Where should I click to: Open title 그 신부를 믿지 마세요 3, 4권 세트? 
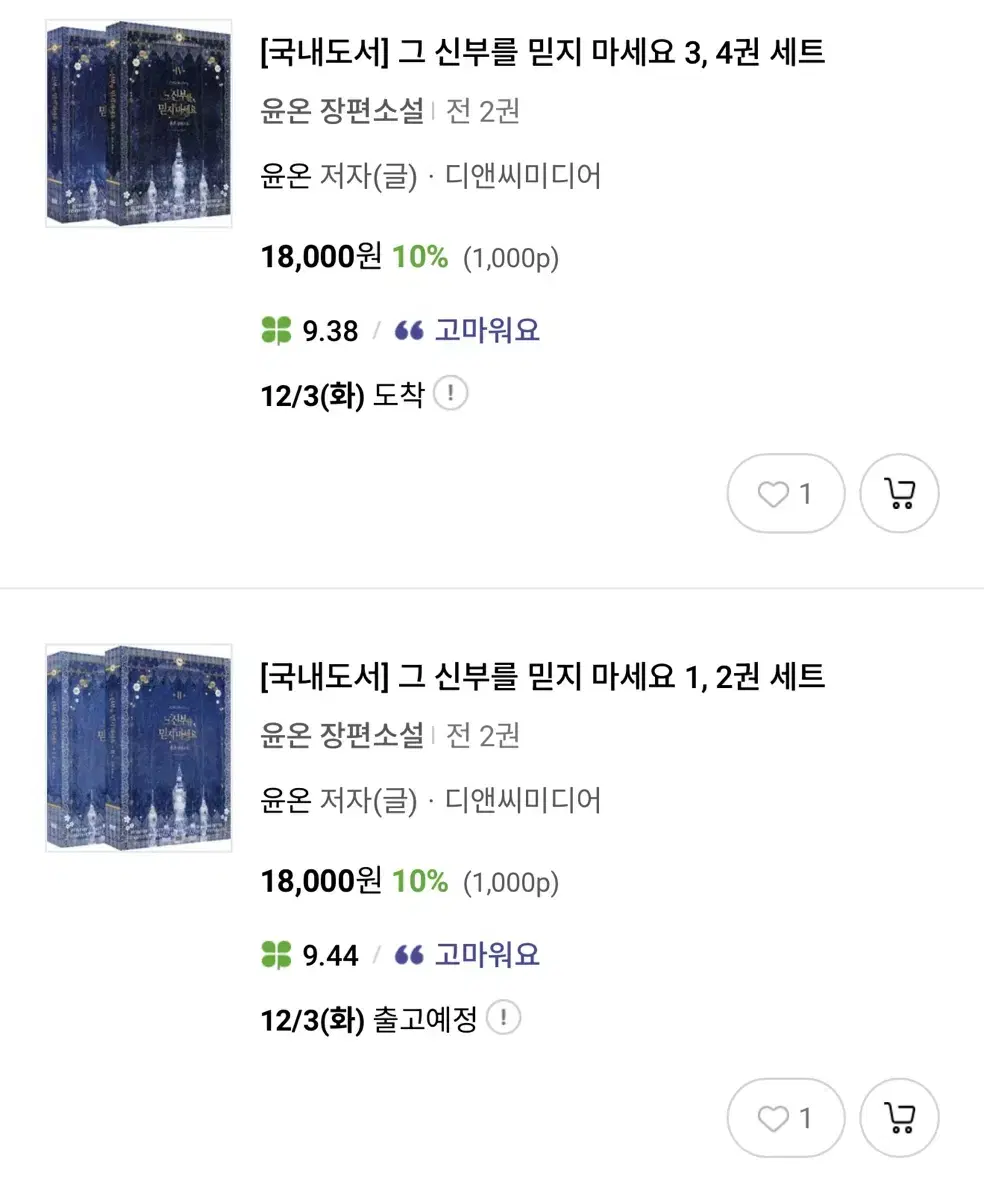pos(542,52)
